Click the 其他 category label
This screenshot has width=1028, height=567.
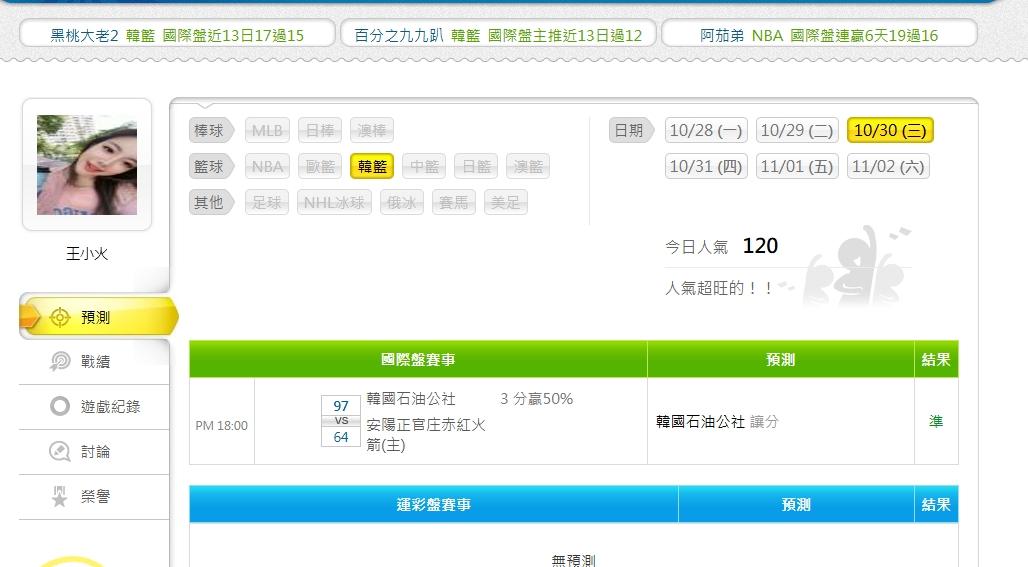(x=210, y=203)
